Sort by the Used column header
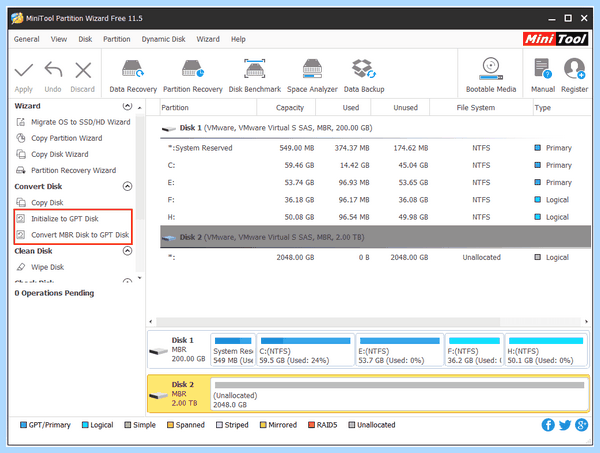Viewport: 600px width, 453px height. point(343,108)
